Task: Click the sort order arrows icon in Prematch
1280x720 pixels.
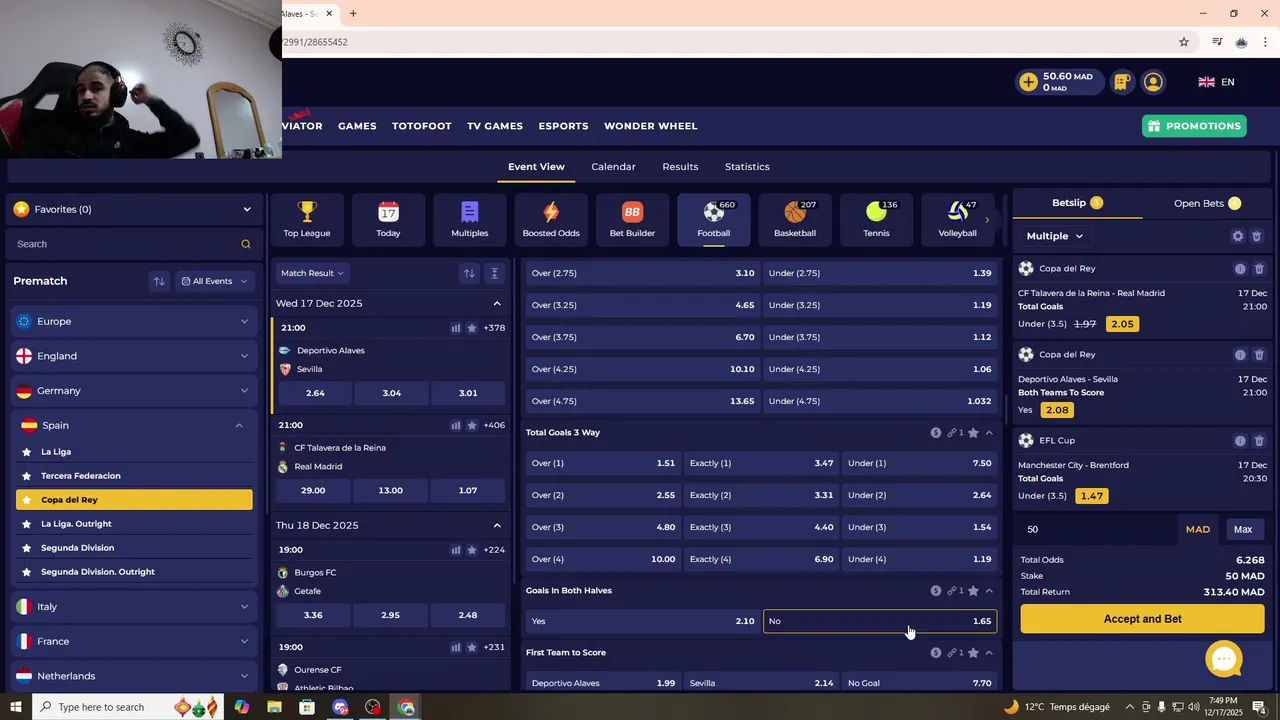Action: click(x=159, y=281)
